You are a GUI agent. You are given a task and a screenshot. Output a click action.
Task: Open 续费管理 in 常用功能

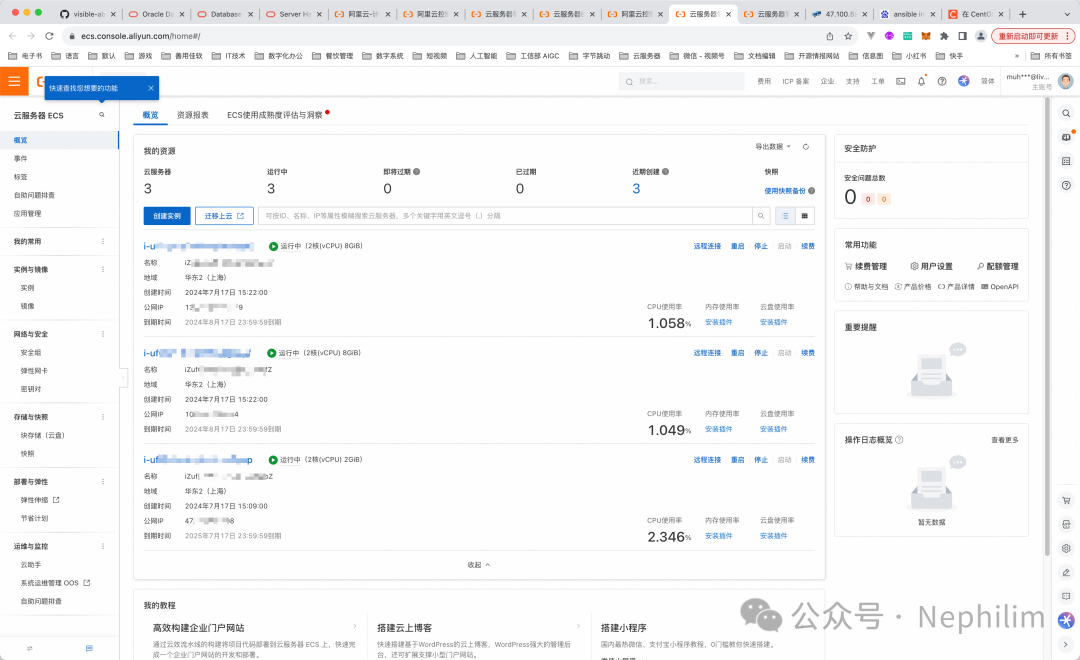pyautogui.click(x=866, y=267)
